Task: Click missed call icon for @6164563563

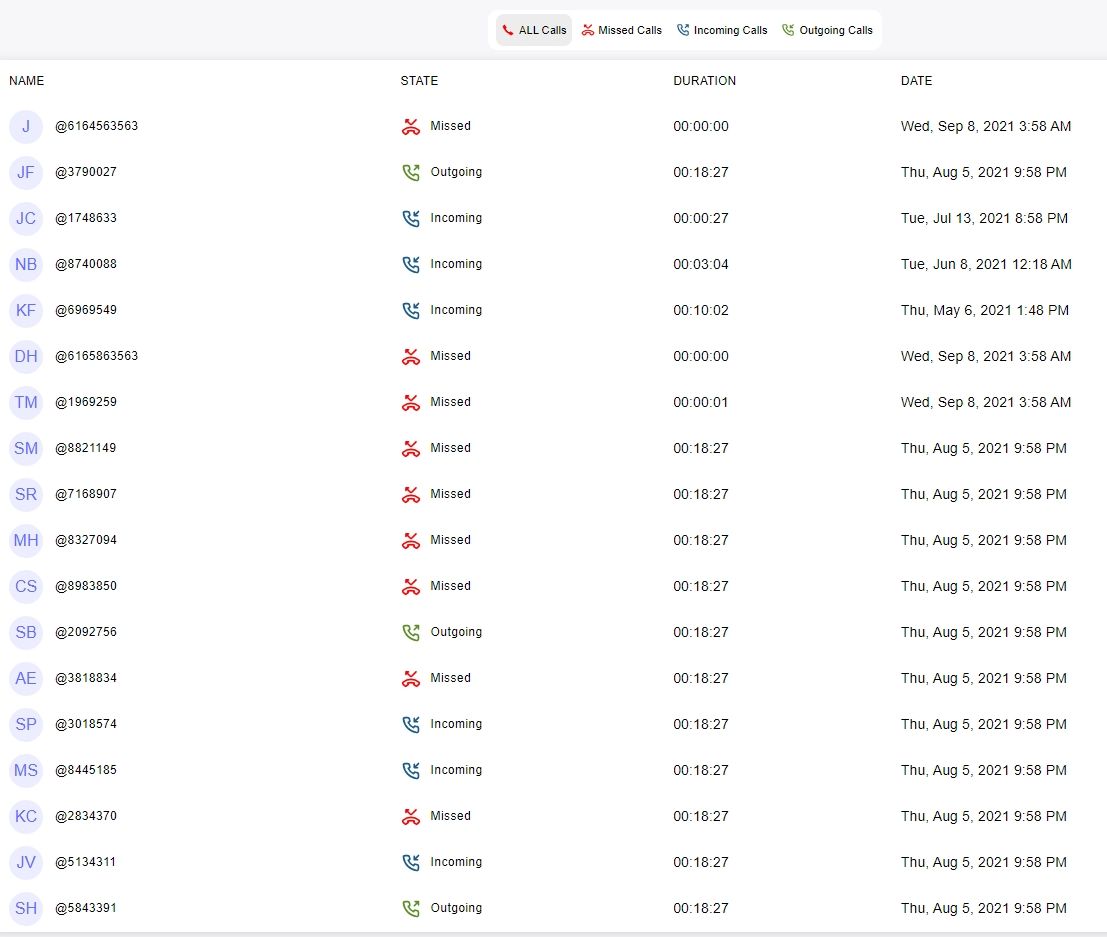Action: tap(411, 126)
